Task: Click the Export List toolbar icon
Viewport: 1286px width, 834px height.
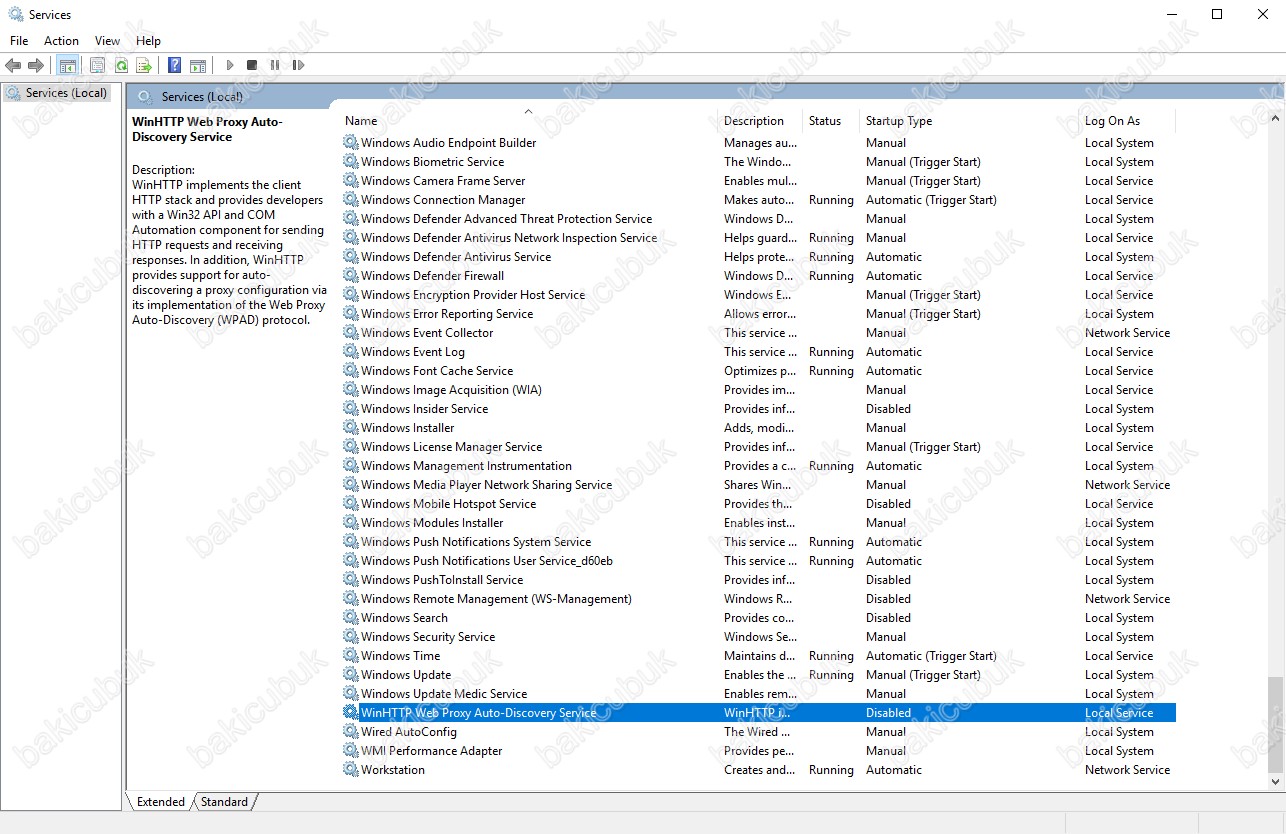Action: click(x=144, y=65)
